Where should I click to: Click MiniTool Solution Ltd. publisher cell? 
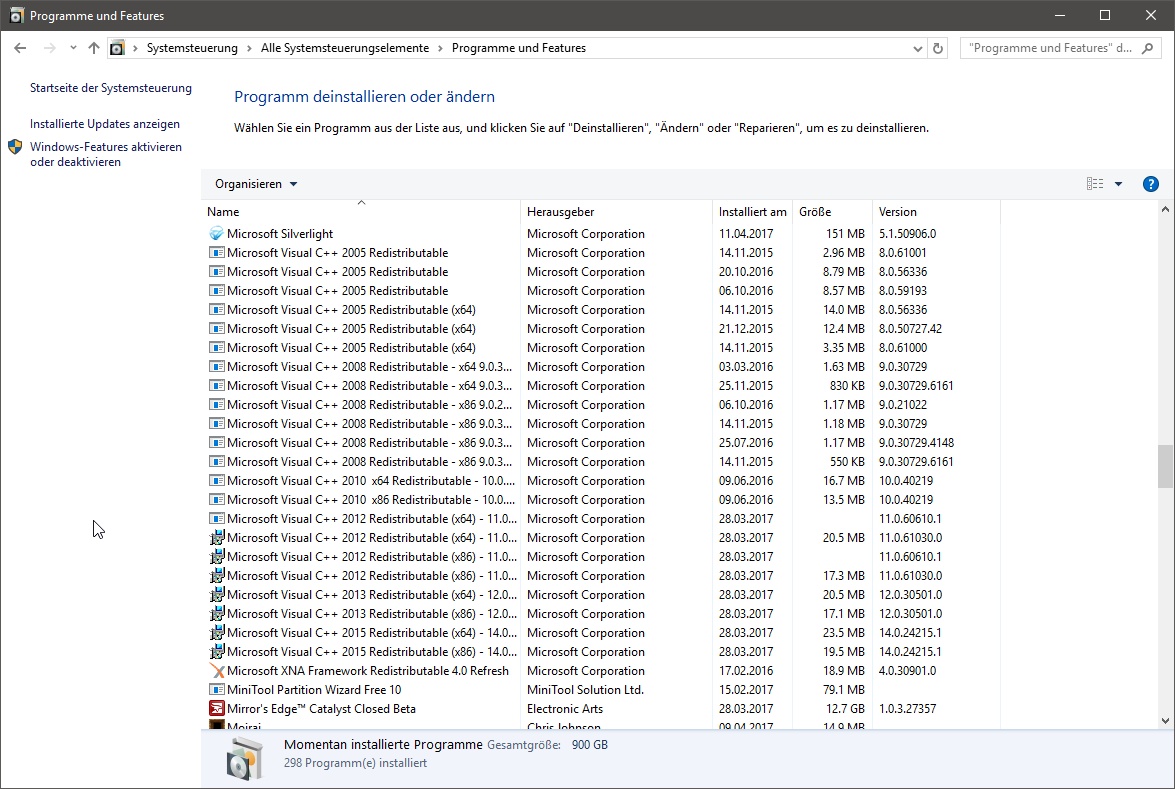point(585,690)
